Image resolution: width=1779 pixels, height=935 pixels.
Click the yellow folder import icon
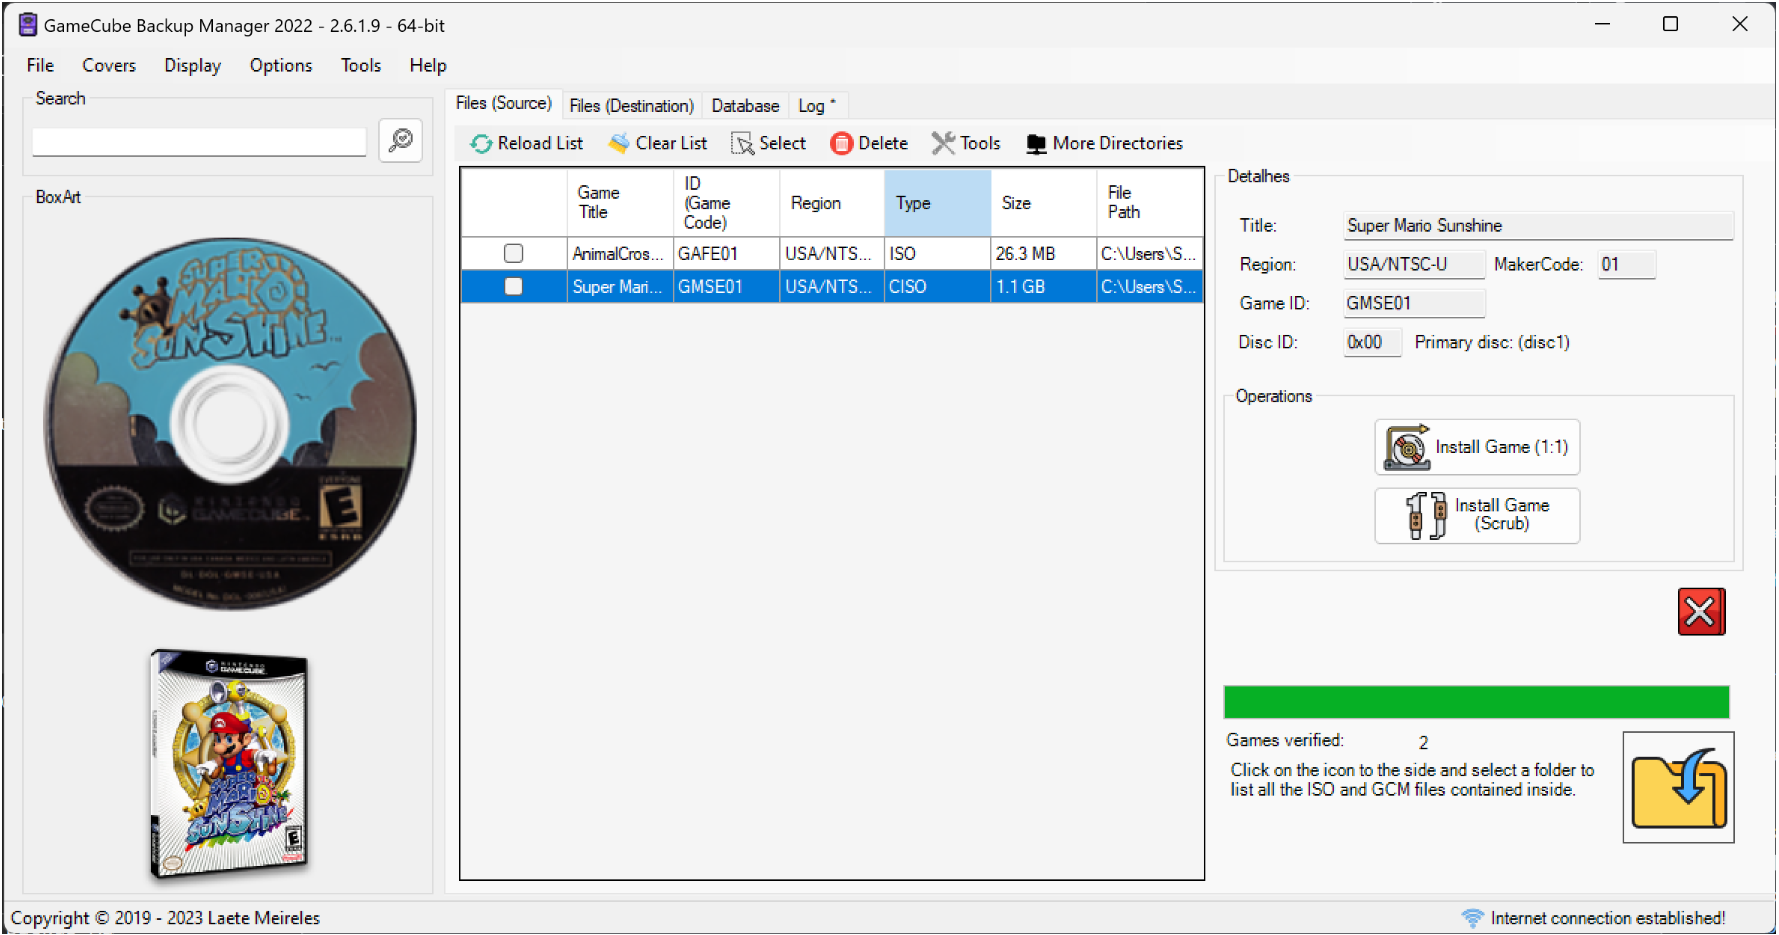point(1678,788)
